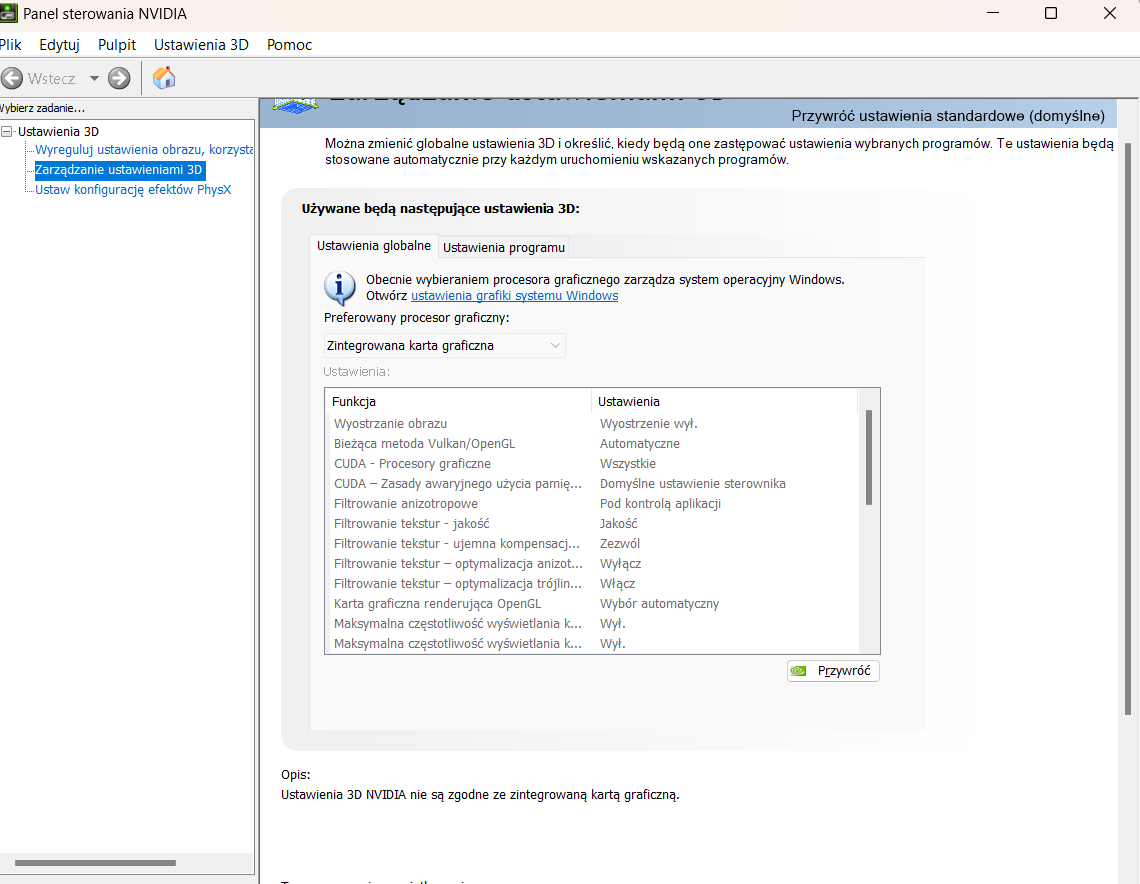Select Filtrowanie tekstur - jakość row
This screenshot has width=1140, height=884.
click(593, 523)
